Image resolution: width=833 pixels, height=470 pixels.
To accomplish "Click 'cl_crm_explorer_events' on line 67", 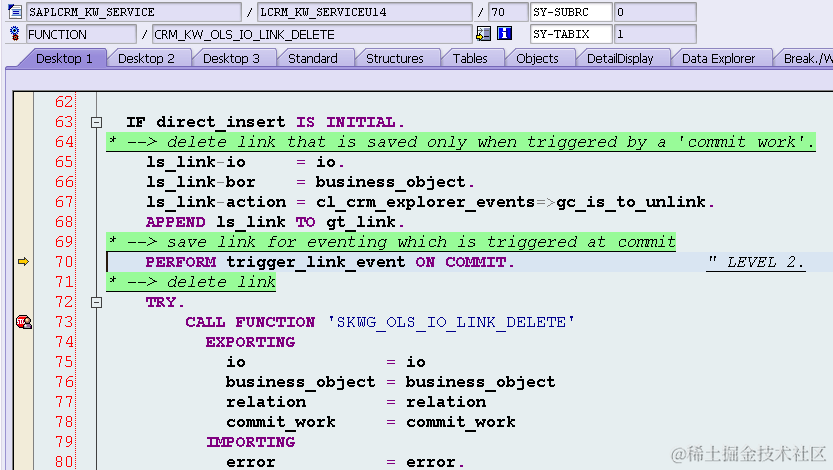I will point(425,202).
